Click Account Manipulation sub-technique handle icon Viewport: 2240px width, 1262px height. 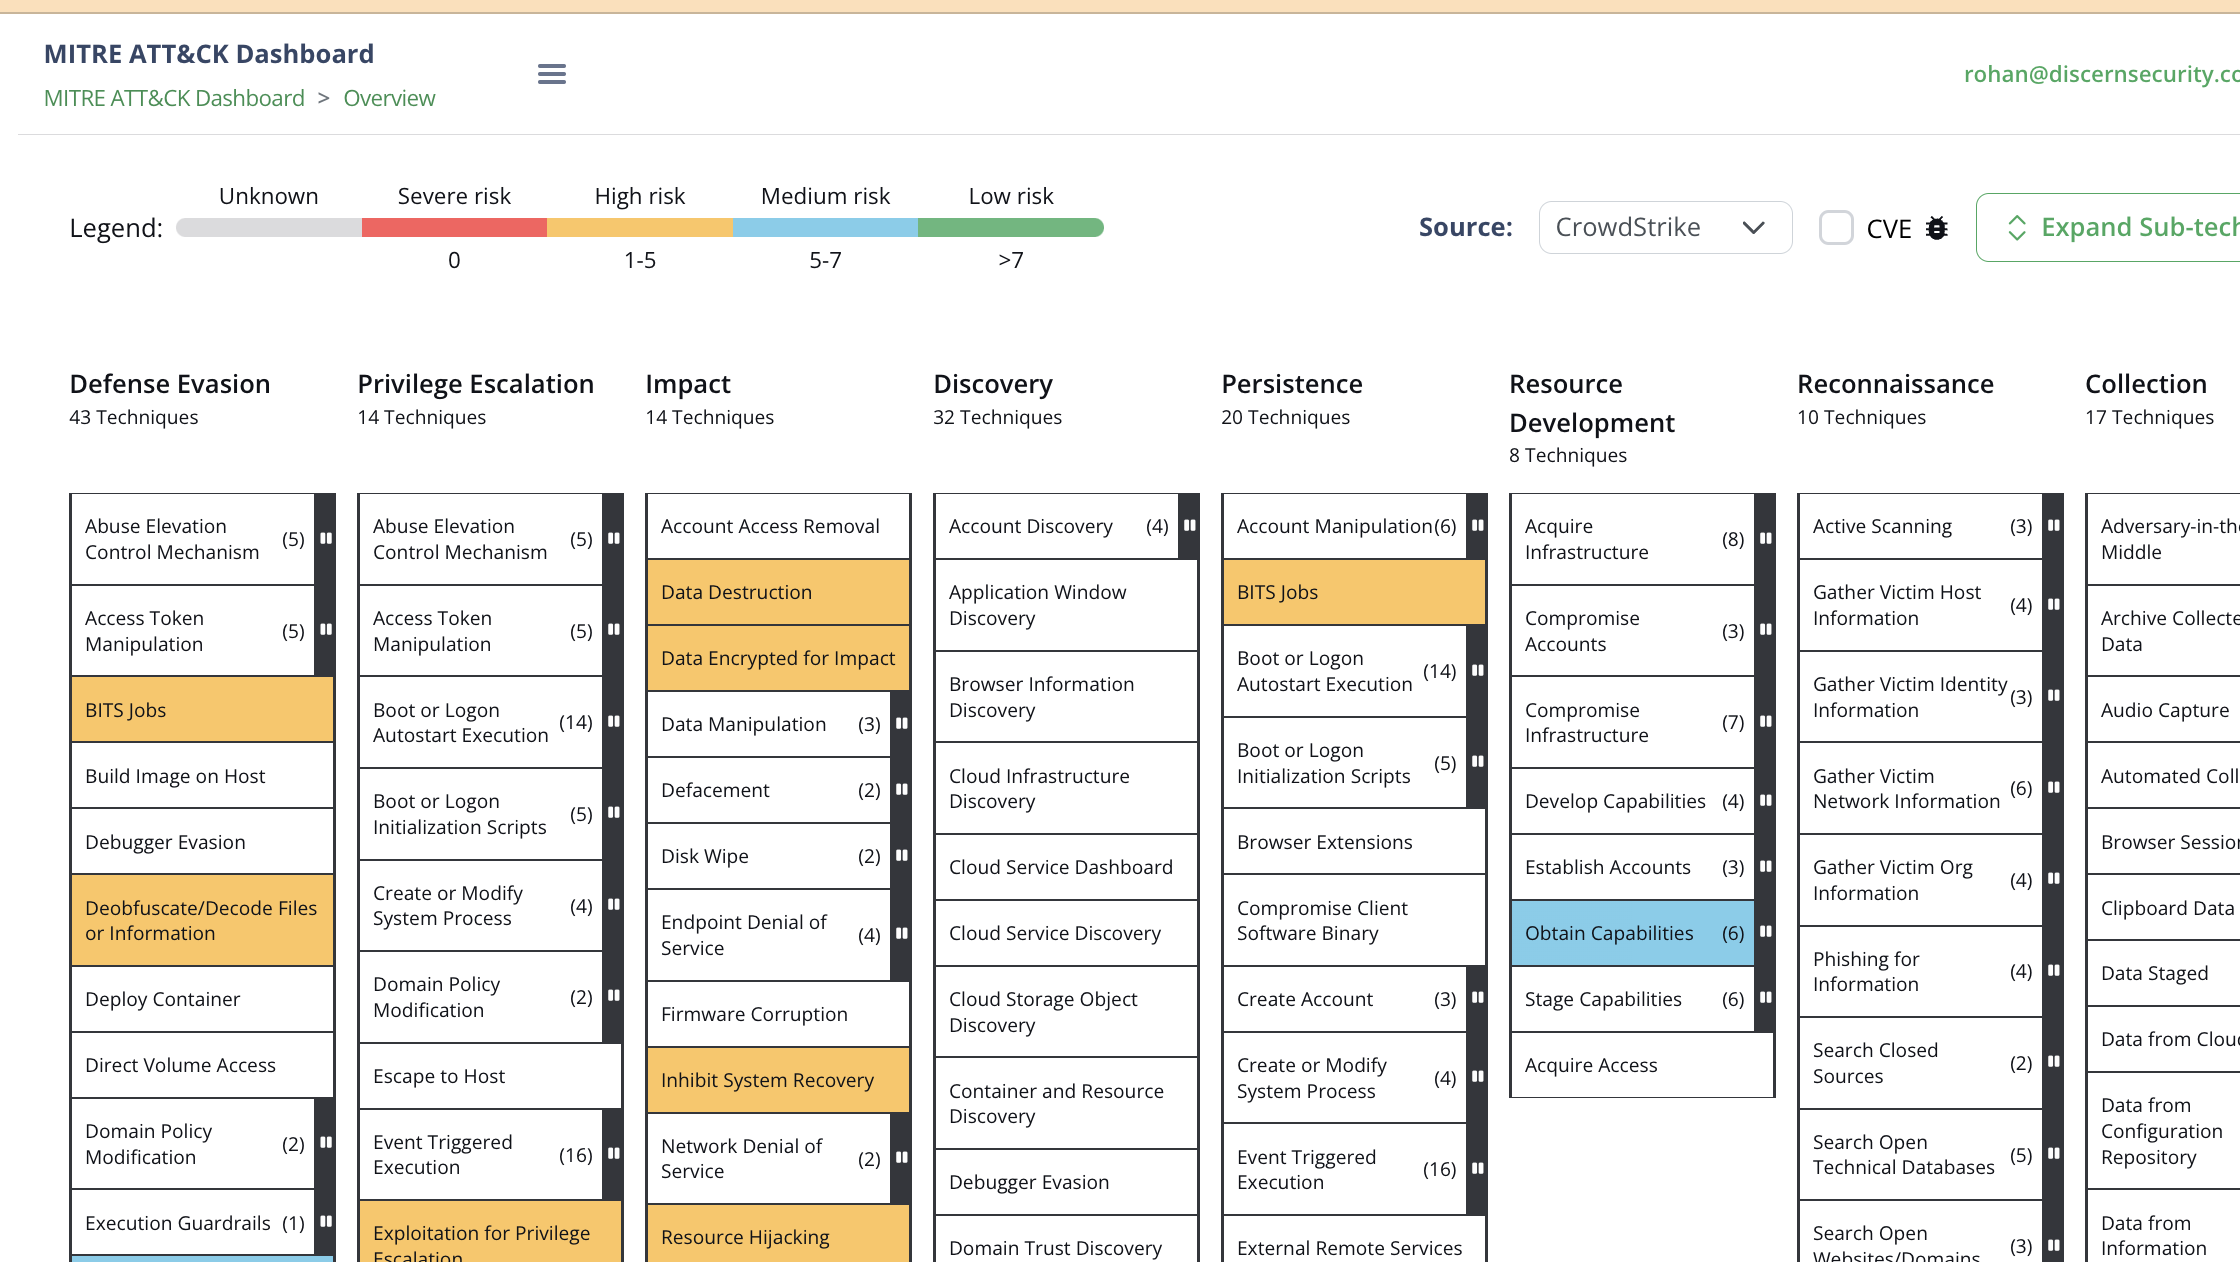point(1477,526)
